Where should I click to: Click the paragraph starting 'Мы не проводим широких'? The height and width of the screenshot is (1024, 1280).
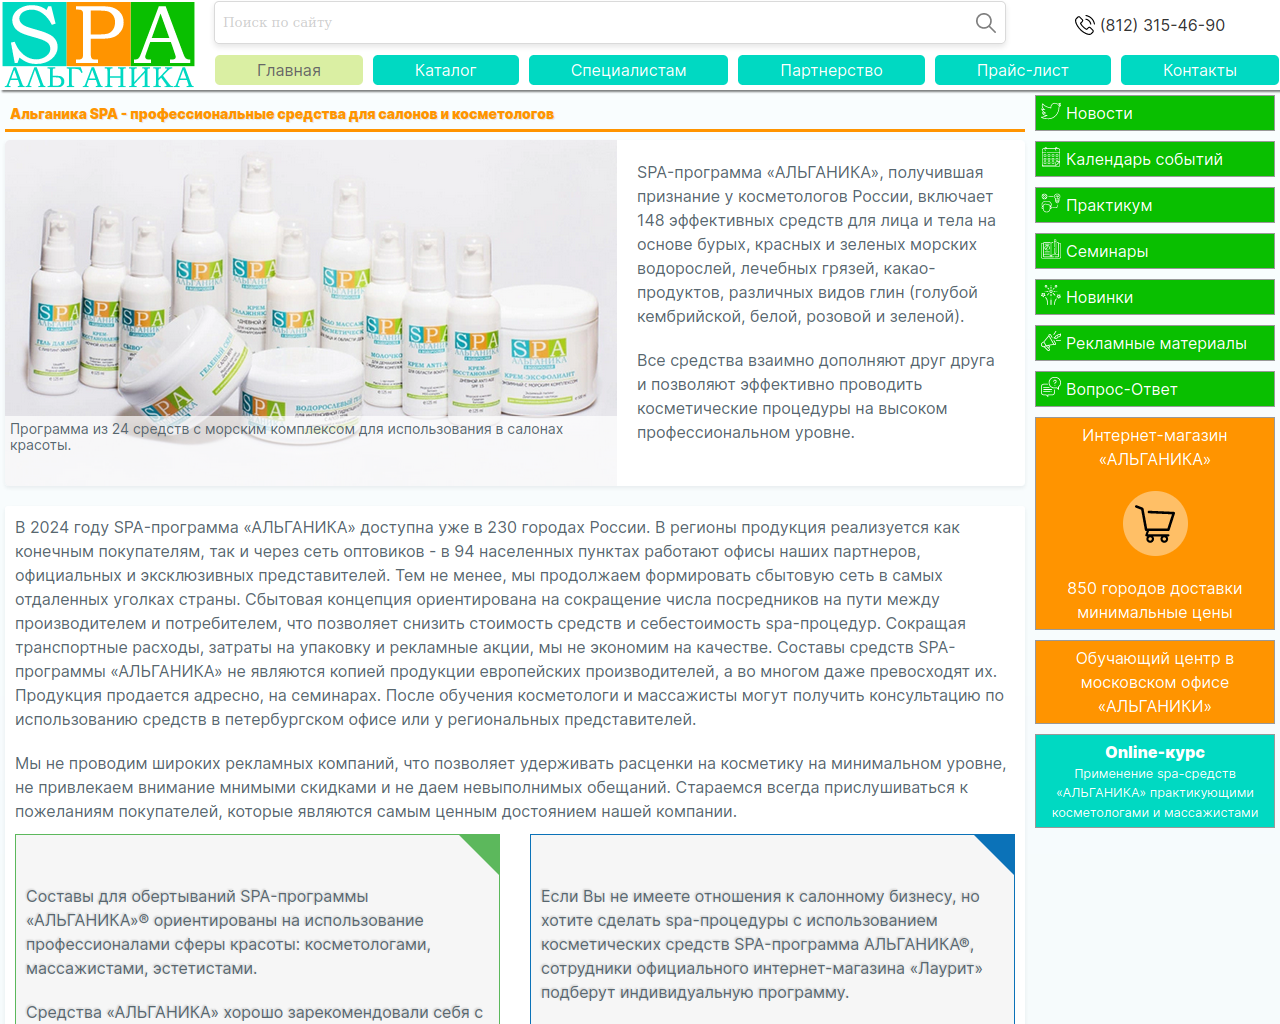coord(510,787)
